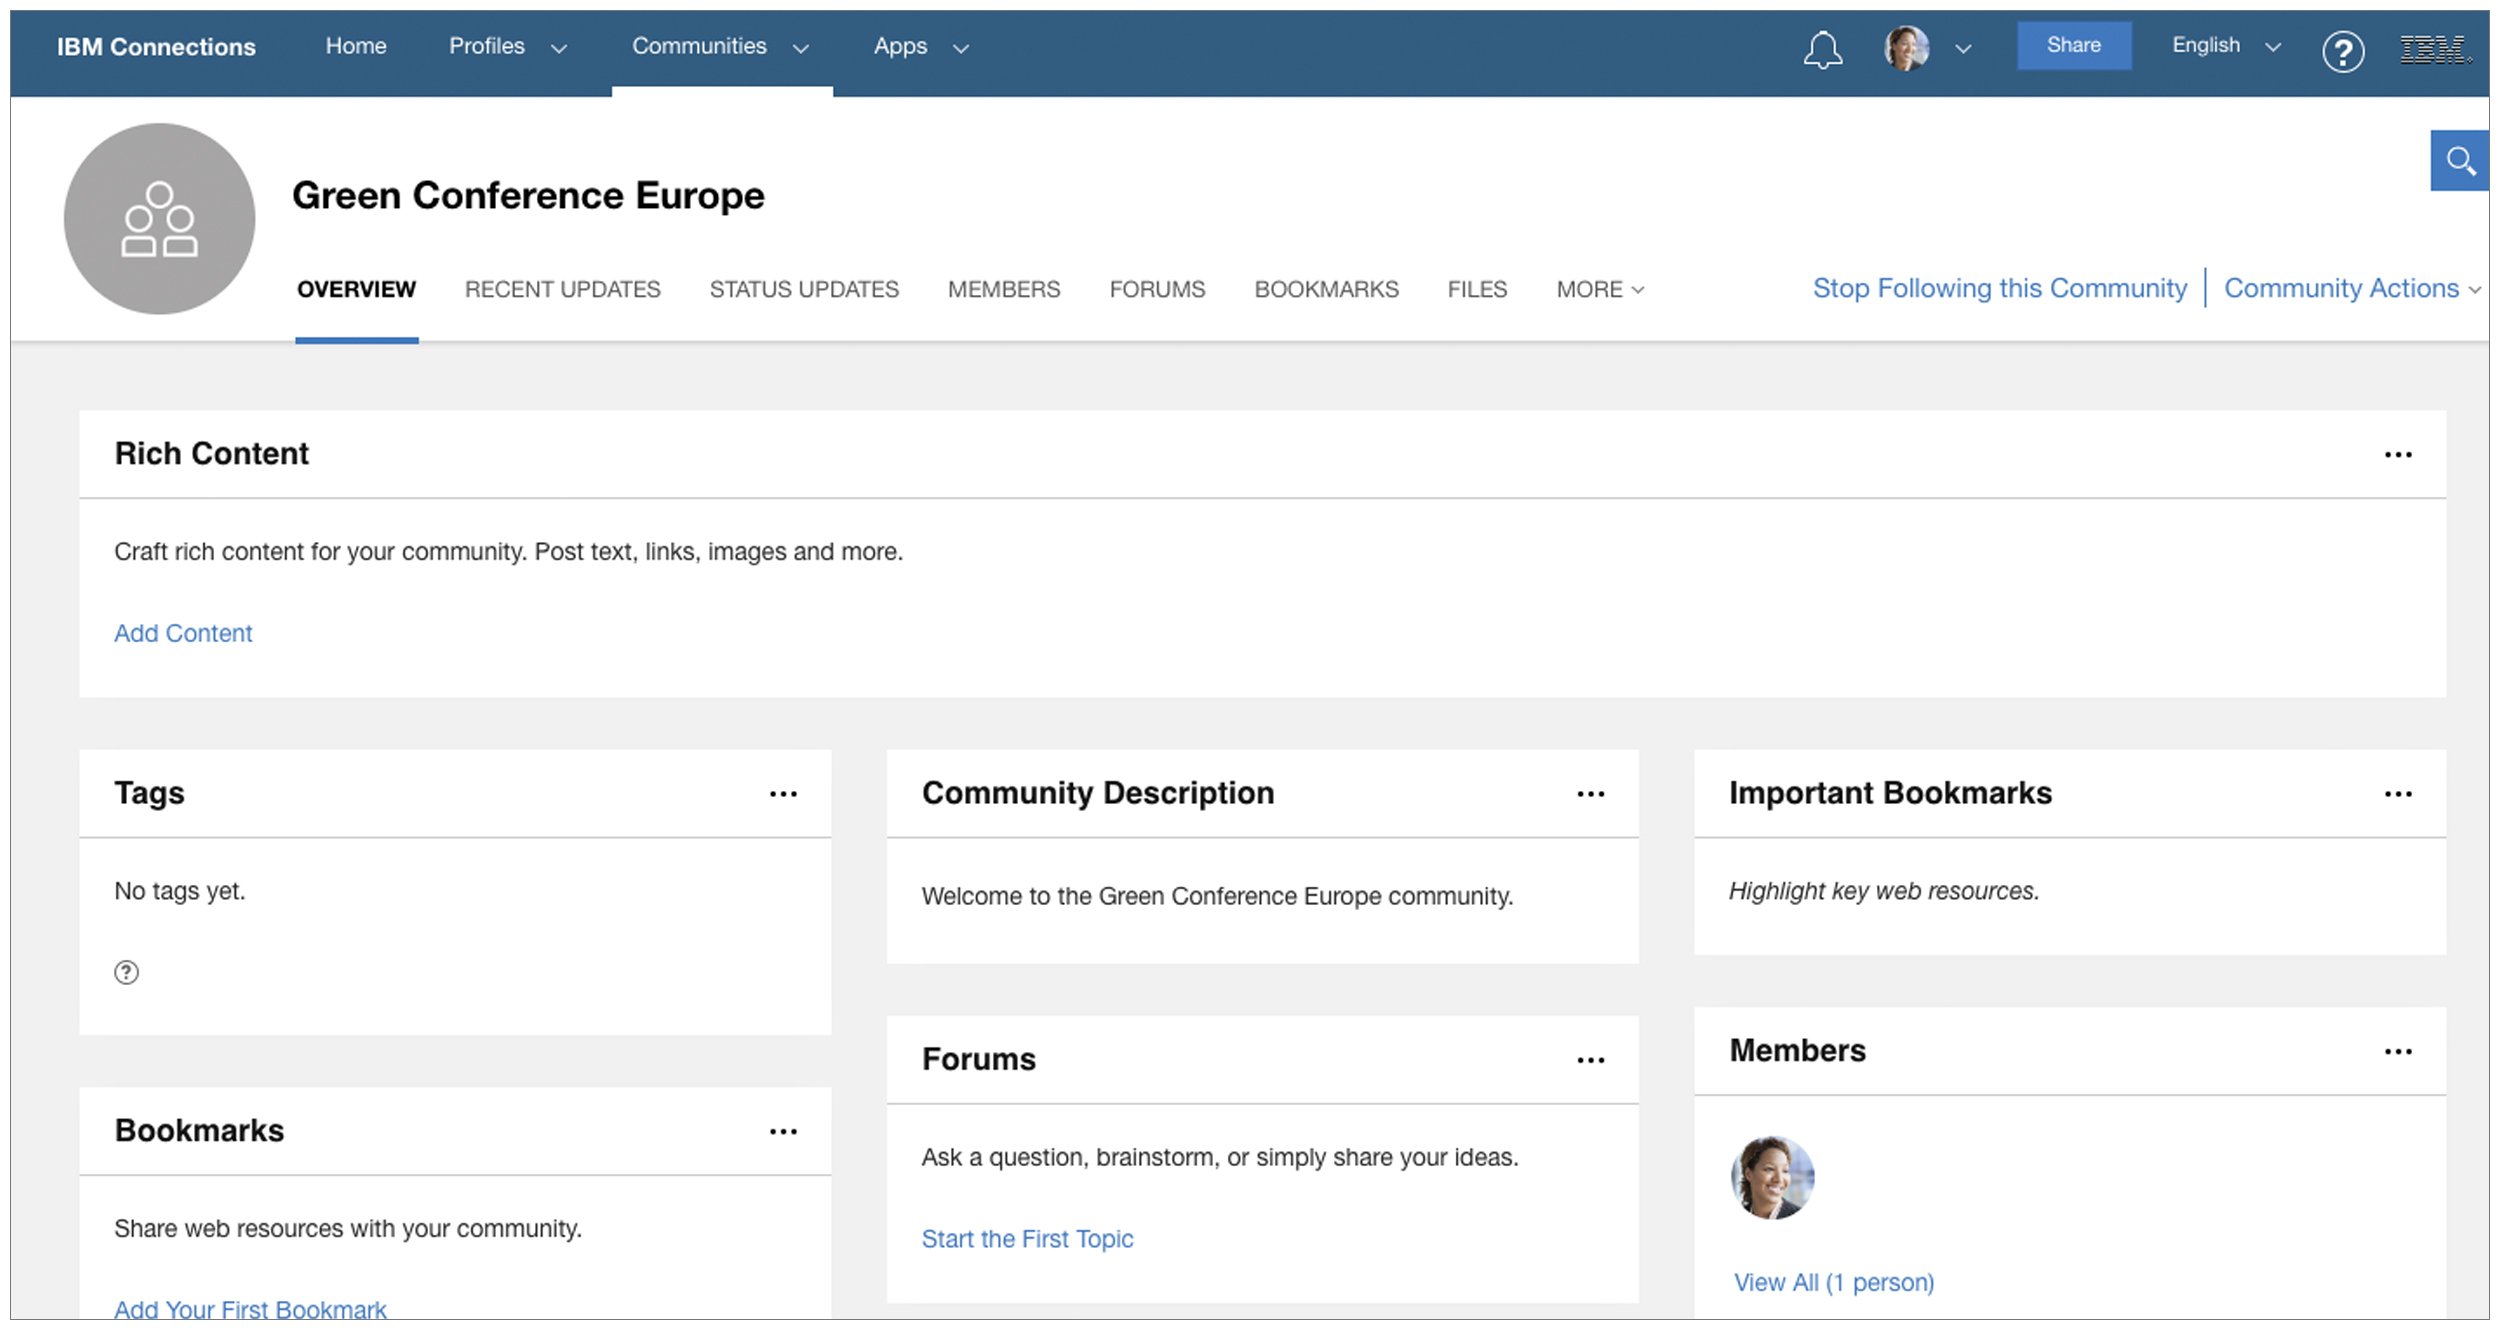Click IBM Connections brand link
This screenshot has width=2500, height=1330.
click(156, 47)
